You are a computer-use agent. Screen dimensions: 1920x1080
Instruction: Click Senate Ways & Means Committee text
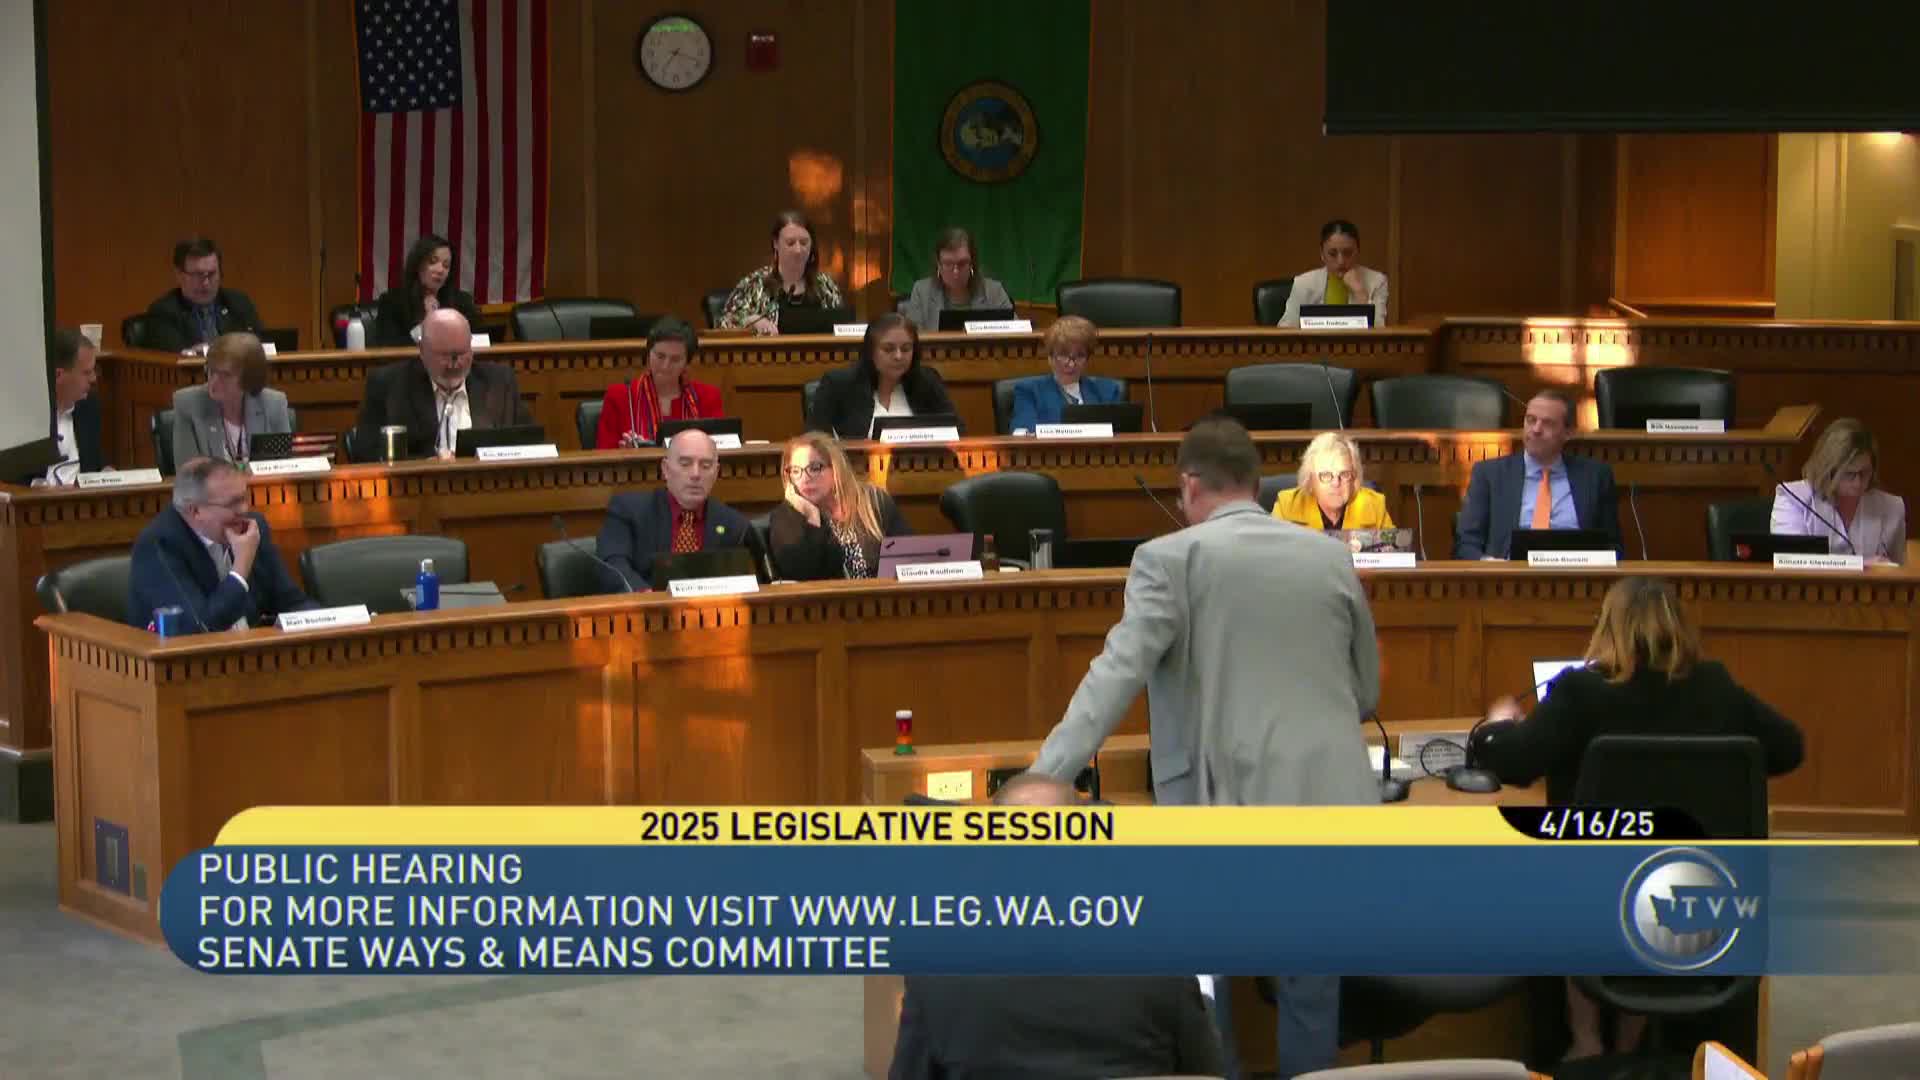coord(543,953)
